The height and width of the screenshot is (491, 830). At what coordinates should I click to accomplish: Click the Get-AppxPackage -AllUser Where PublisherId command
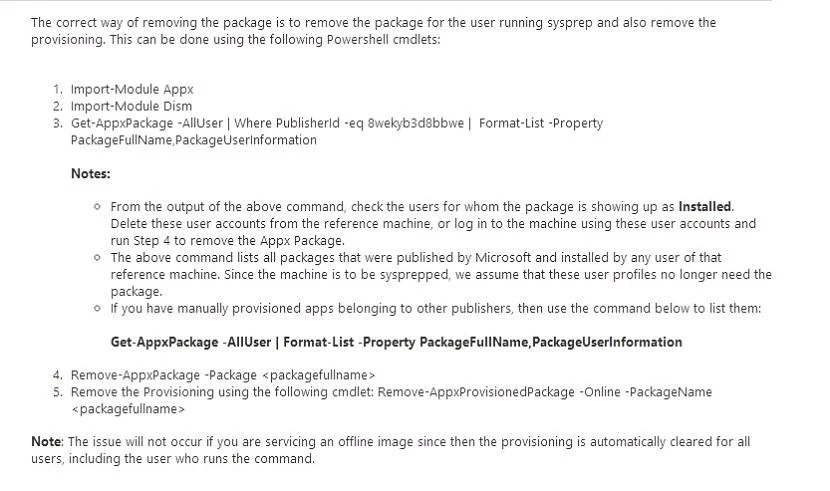point(337,123)
